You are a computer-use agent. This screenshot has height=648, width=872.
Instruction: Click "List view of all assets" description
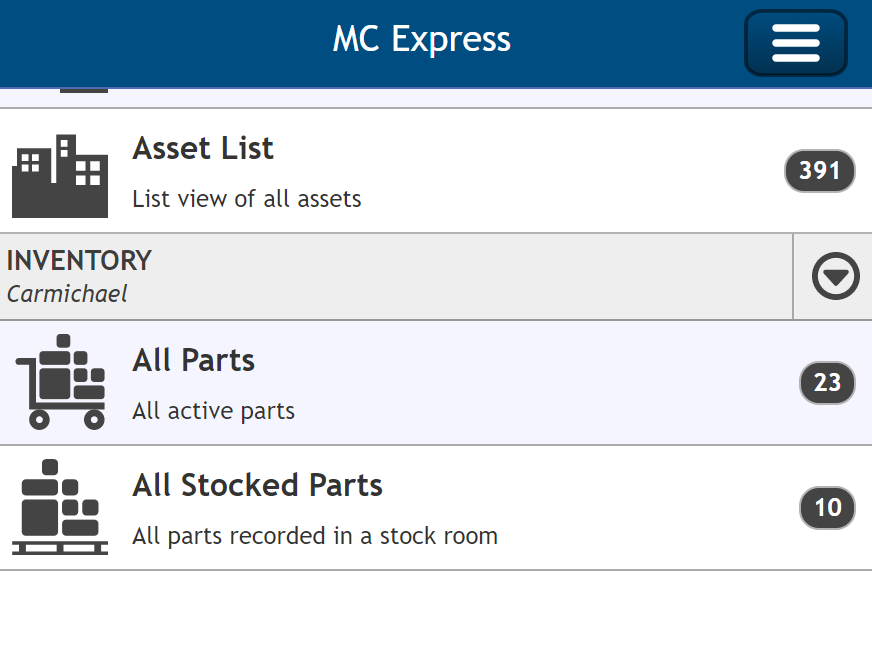247,199
